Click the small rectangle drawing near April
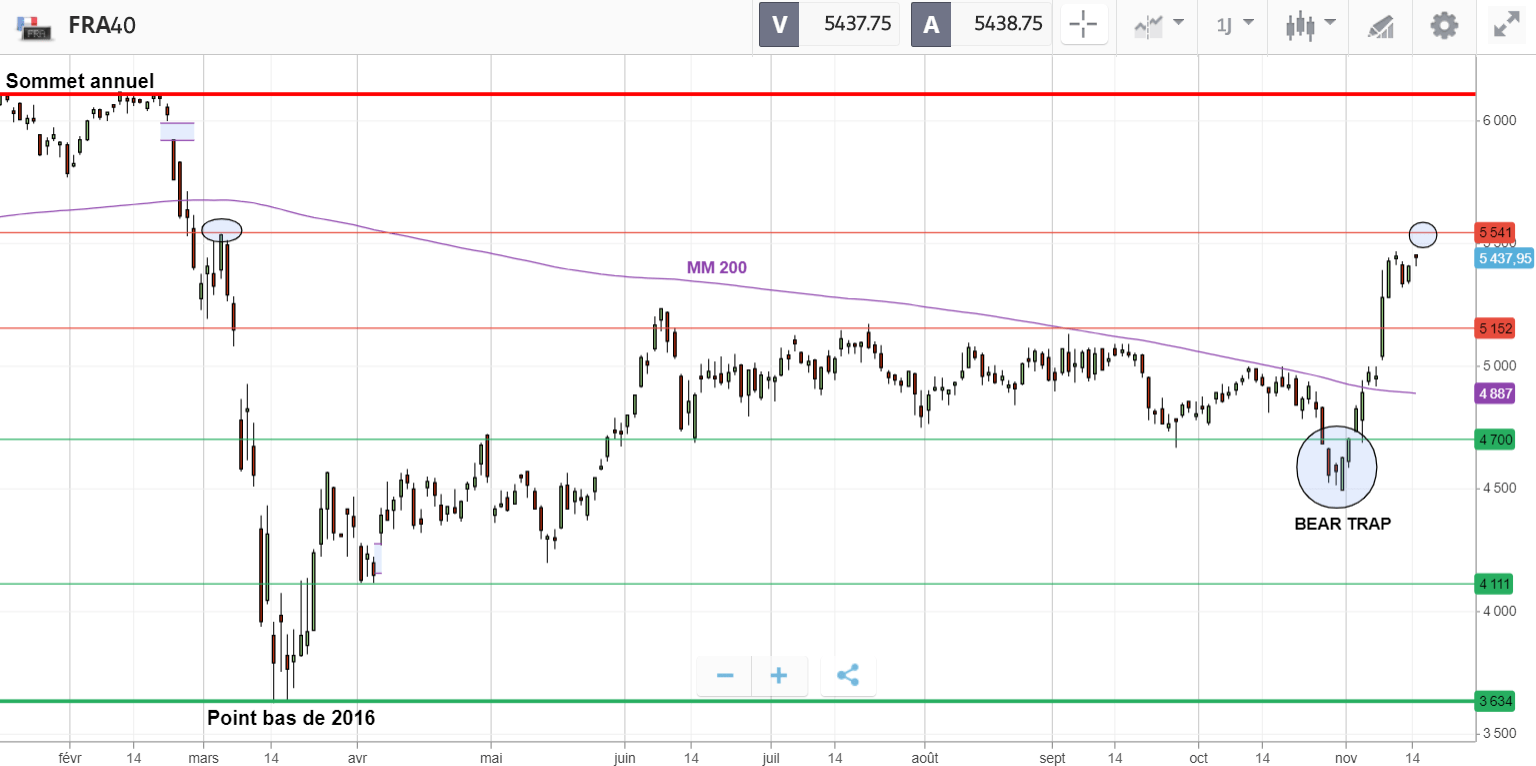The height and width of the screenshot is (766, 1536). (378, 558)
